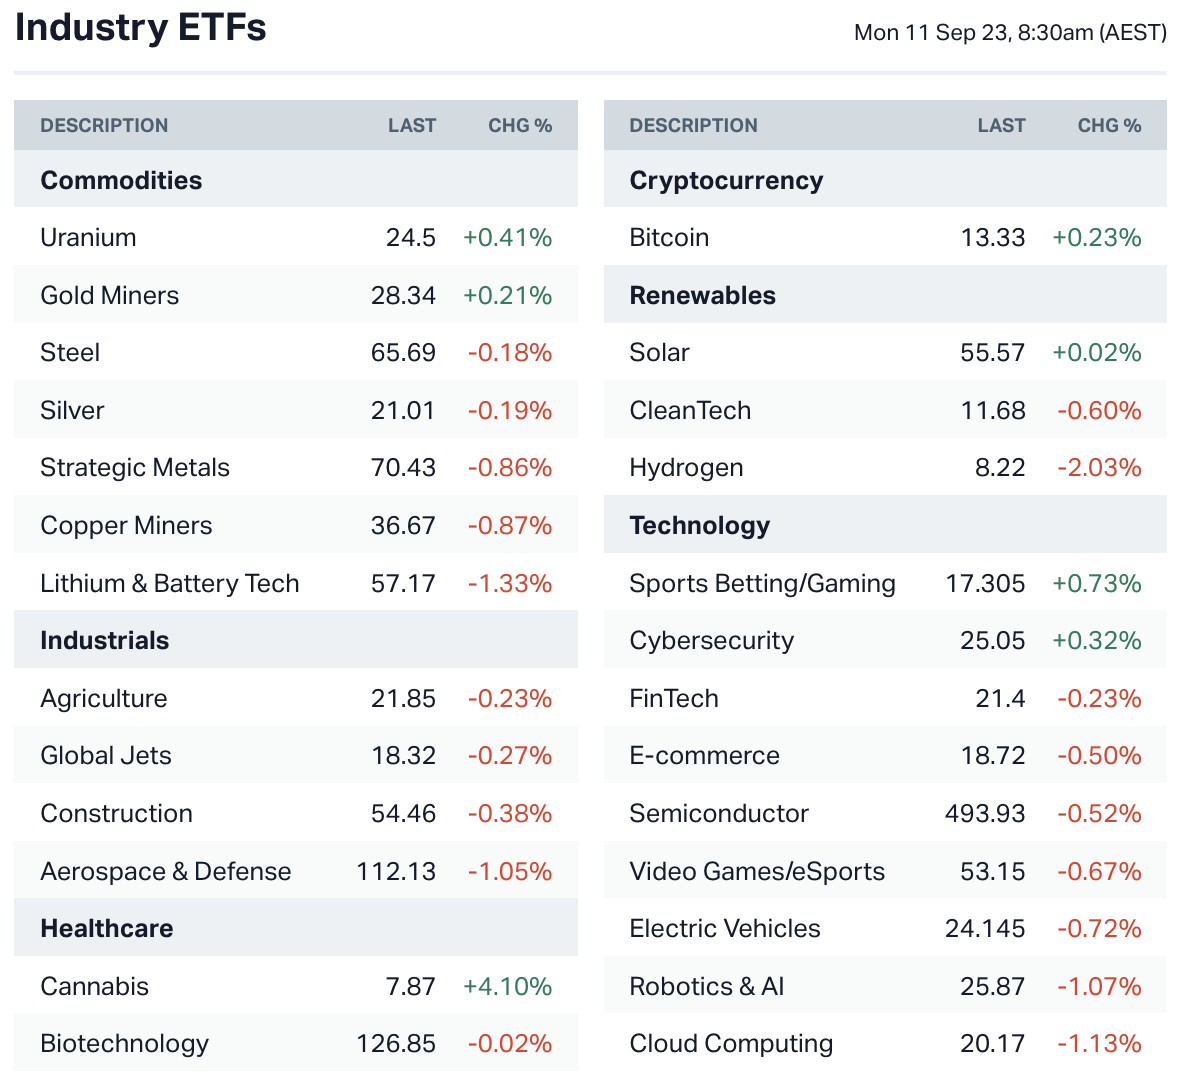Click the Commodities section heading
Screen dimensions: 1194x1084
(121, 181)
